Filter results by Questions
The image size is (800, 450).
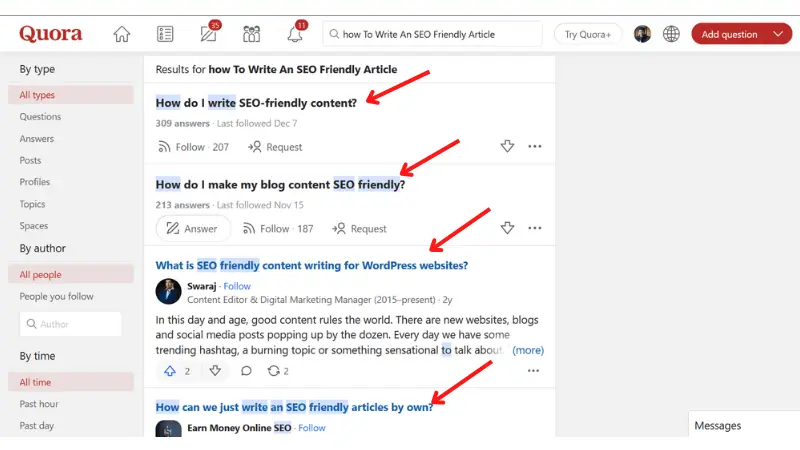coord(40,117)
